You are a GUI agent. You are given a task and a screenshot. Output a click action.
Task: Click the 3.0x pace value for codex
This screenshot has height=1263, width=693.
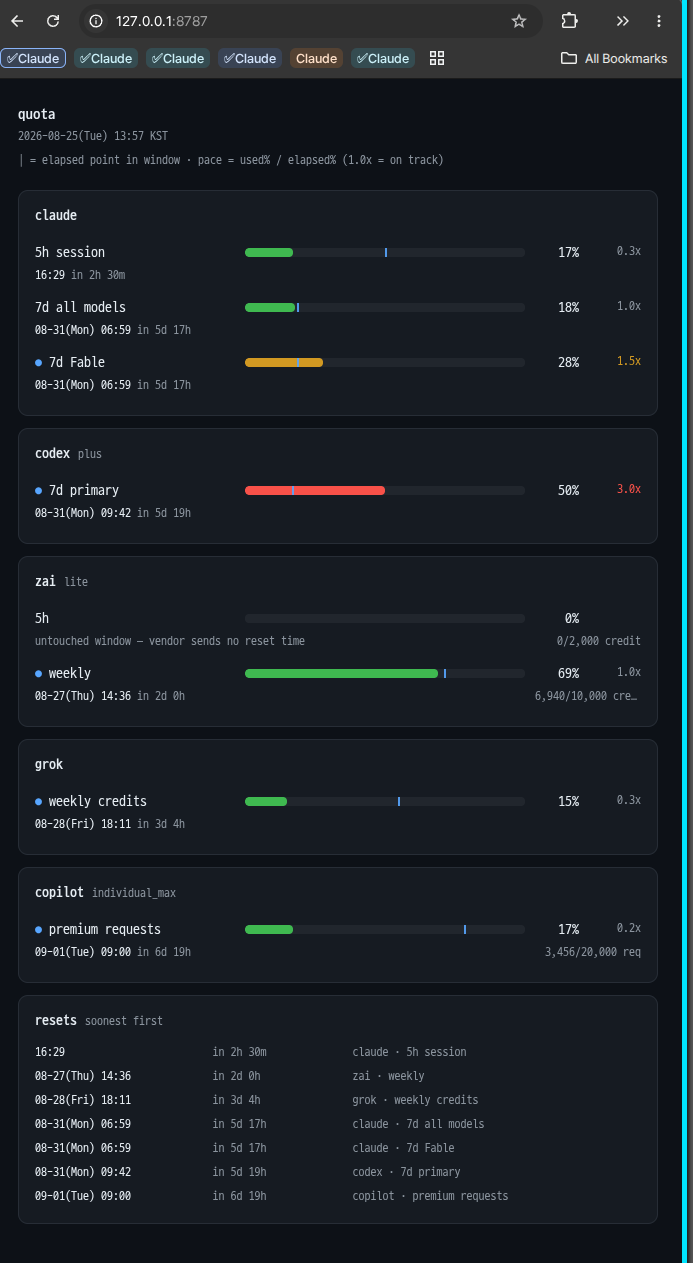(x=629, y=489)
